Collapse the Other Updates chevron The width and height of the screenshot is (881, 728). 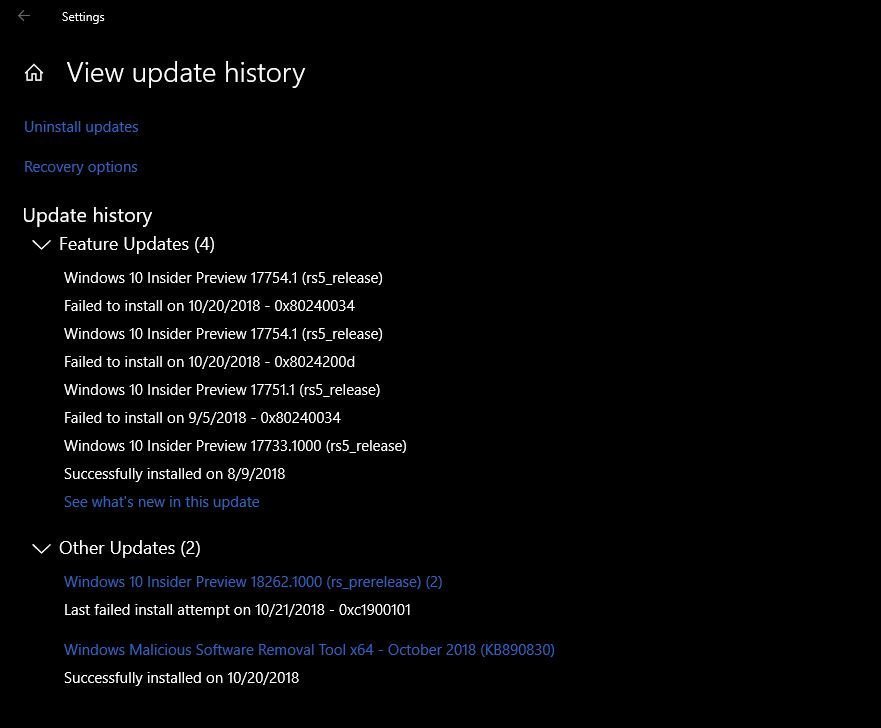41,548
